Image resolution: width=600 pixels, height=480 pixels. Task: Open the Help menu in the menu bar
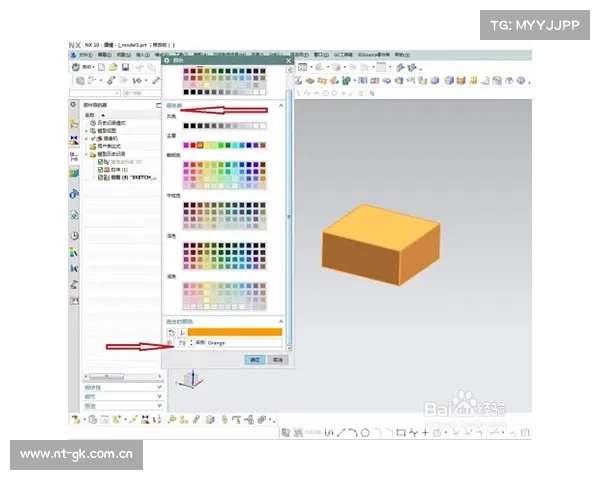tap(402, 55)
